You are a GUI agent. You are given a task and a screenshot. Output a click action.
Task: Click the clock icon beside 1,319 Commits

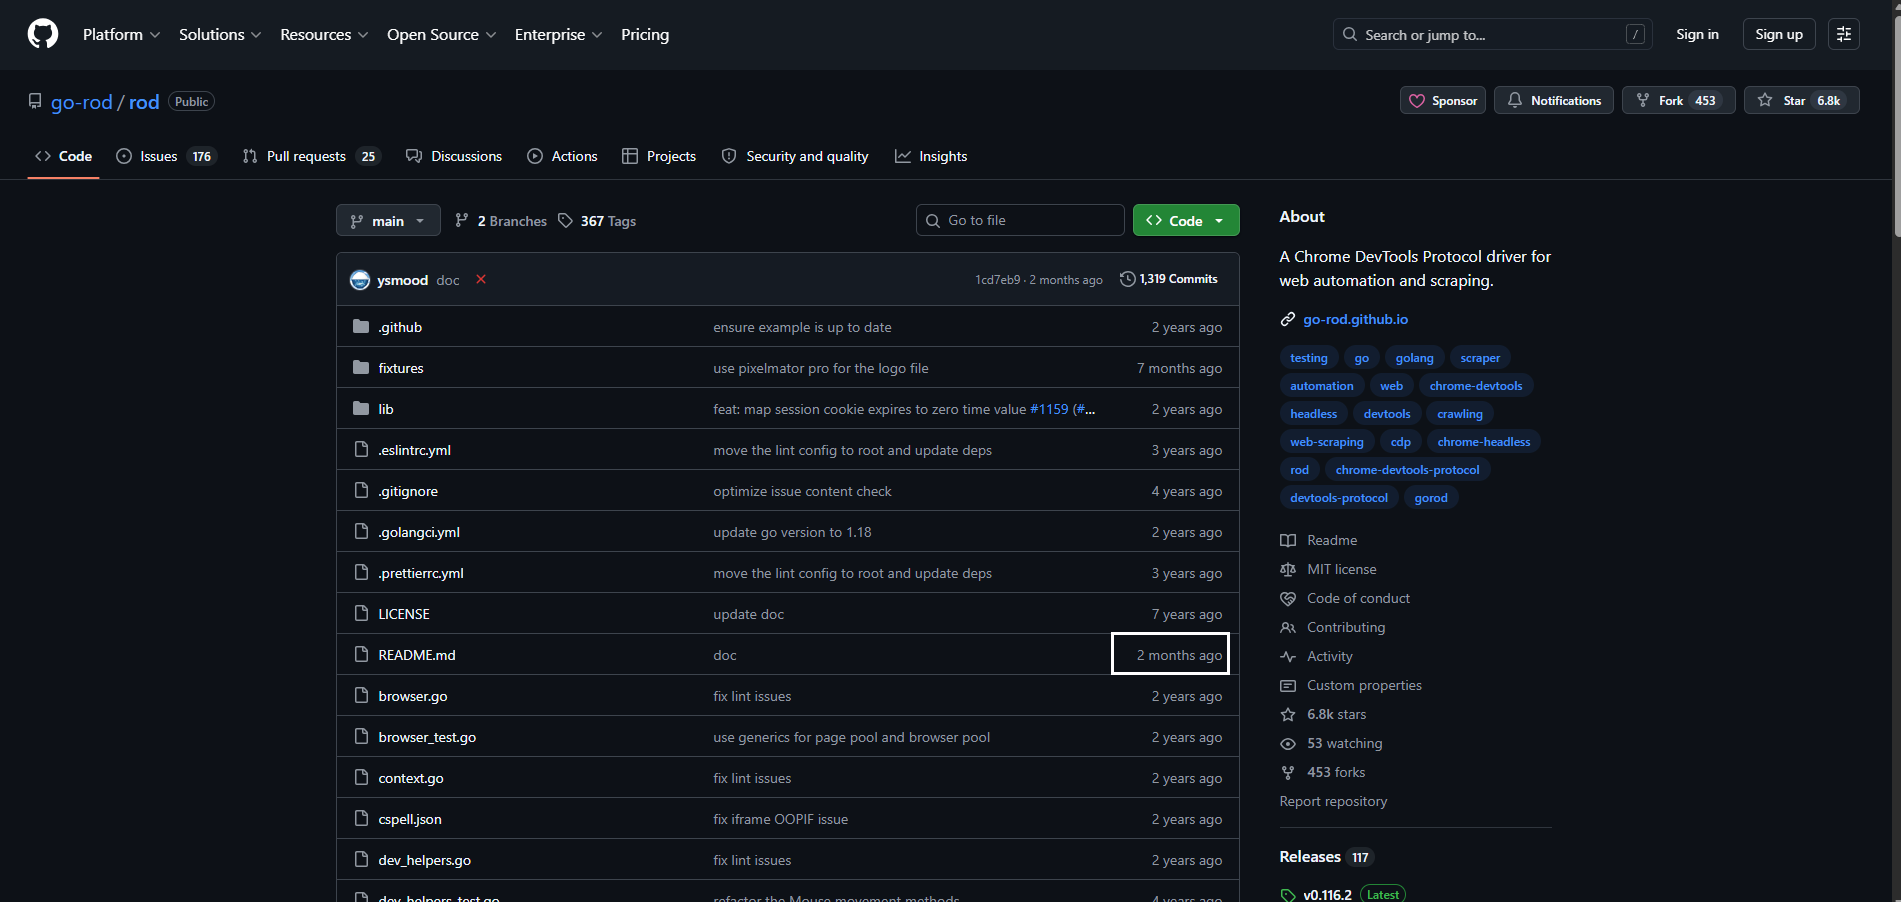pos(1127,279)
